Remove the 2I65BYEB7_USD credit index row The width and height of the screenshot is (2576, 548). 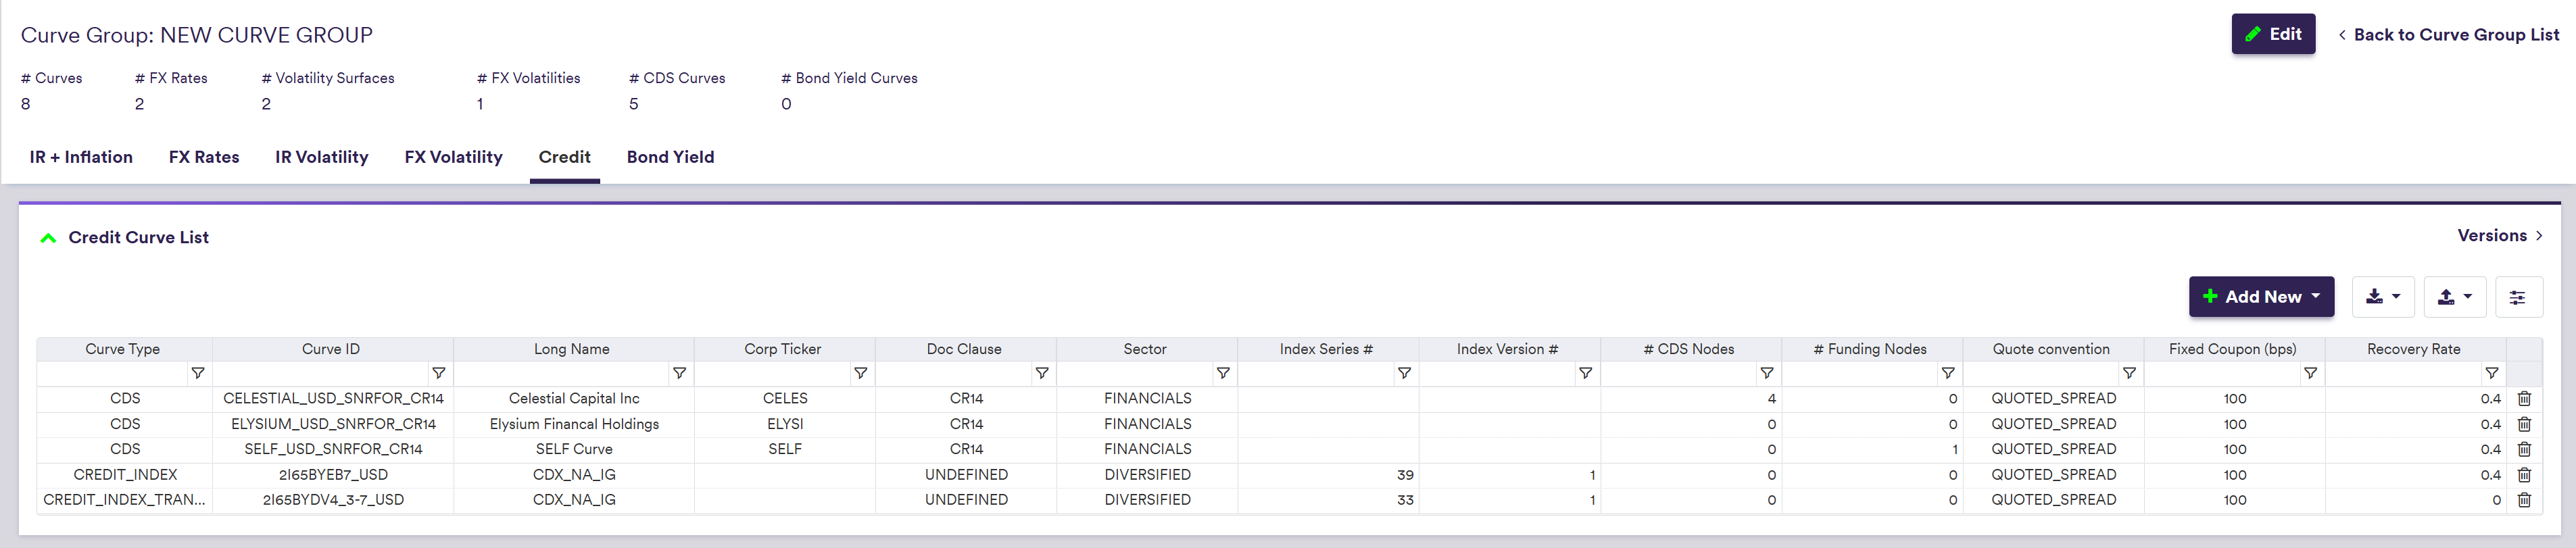[x=2523, y=475]
